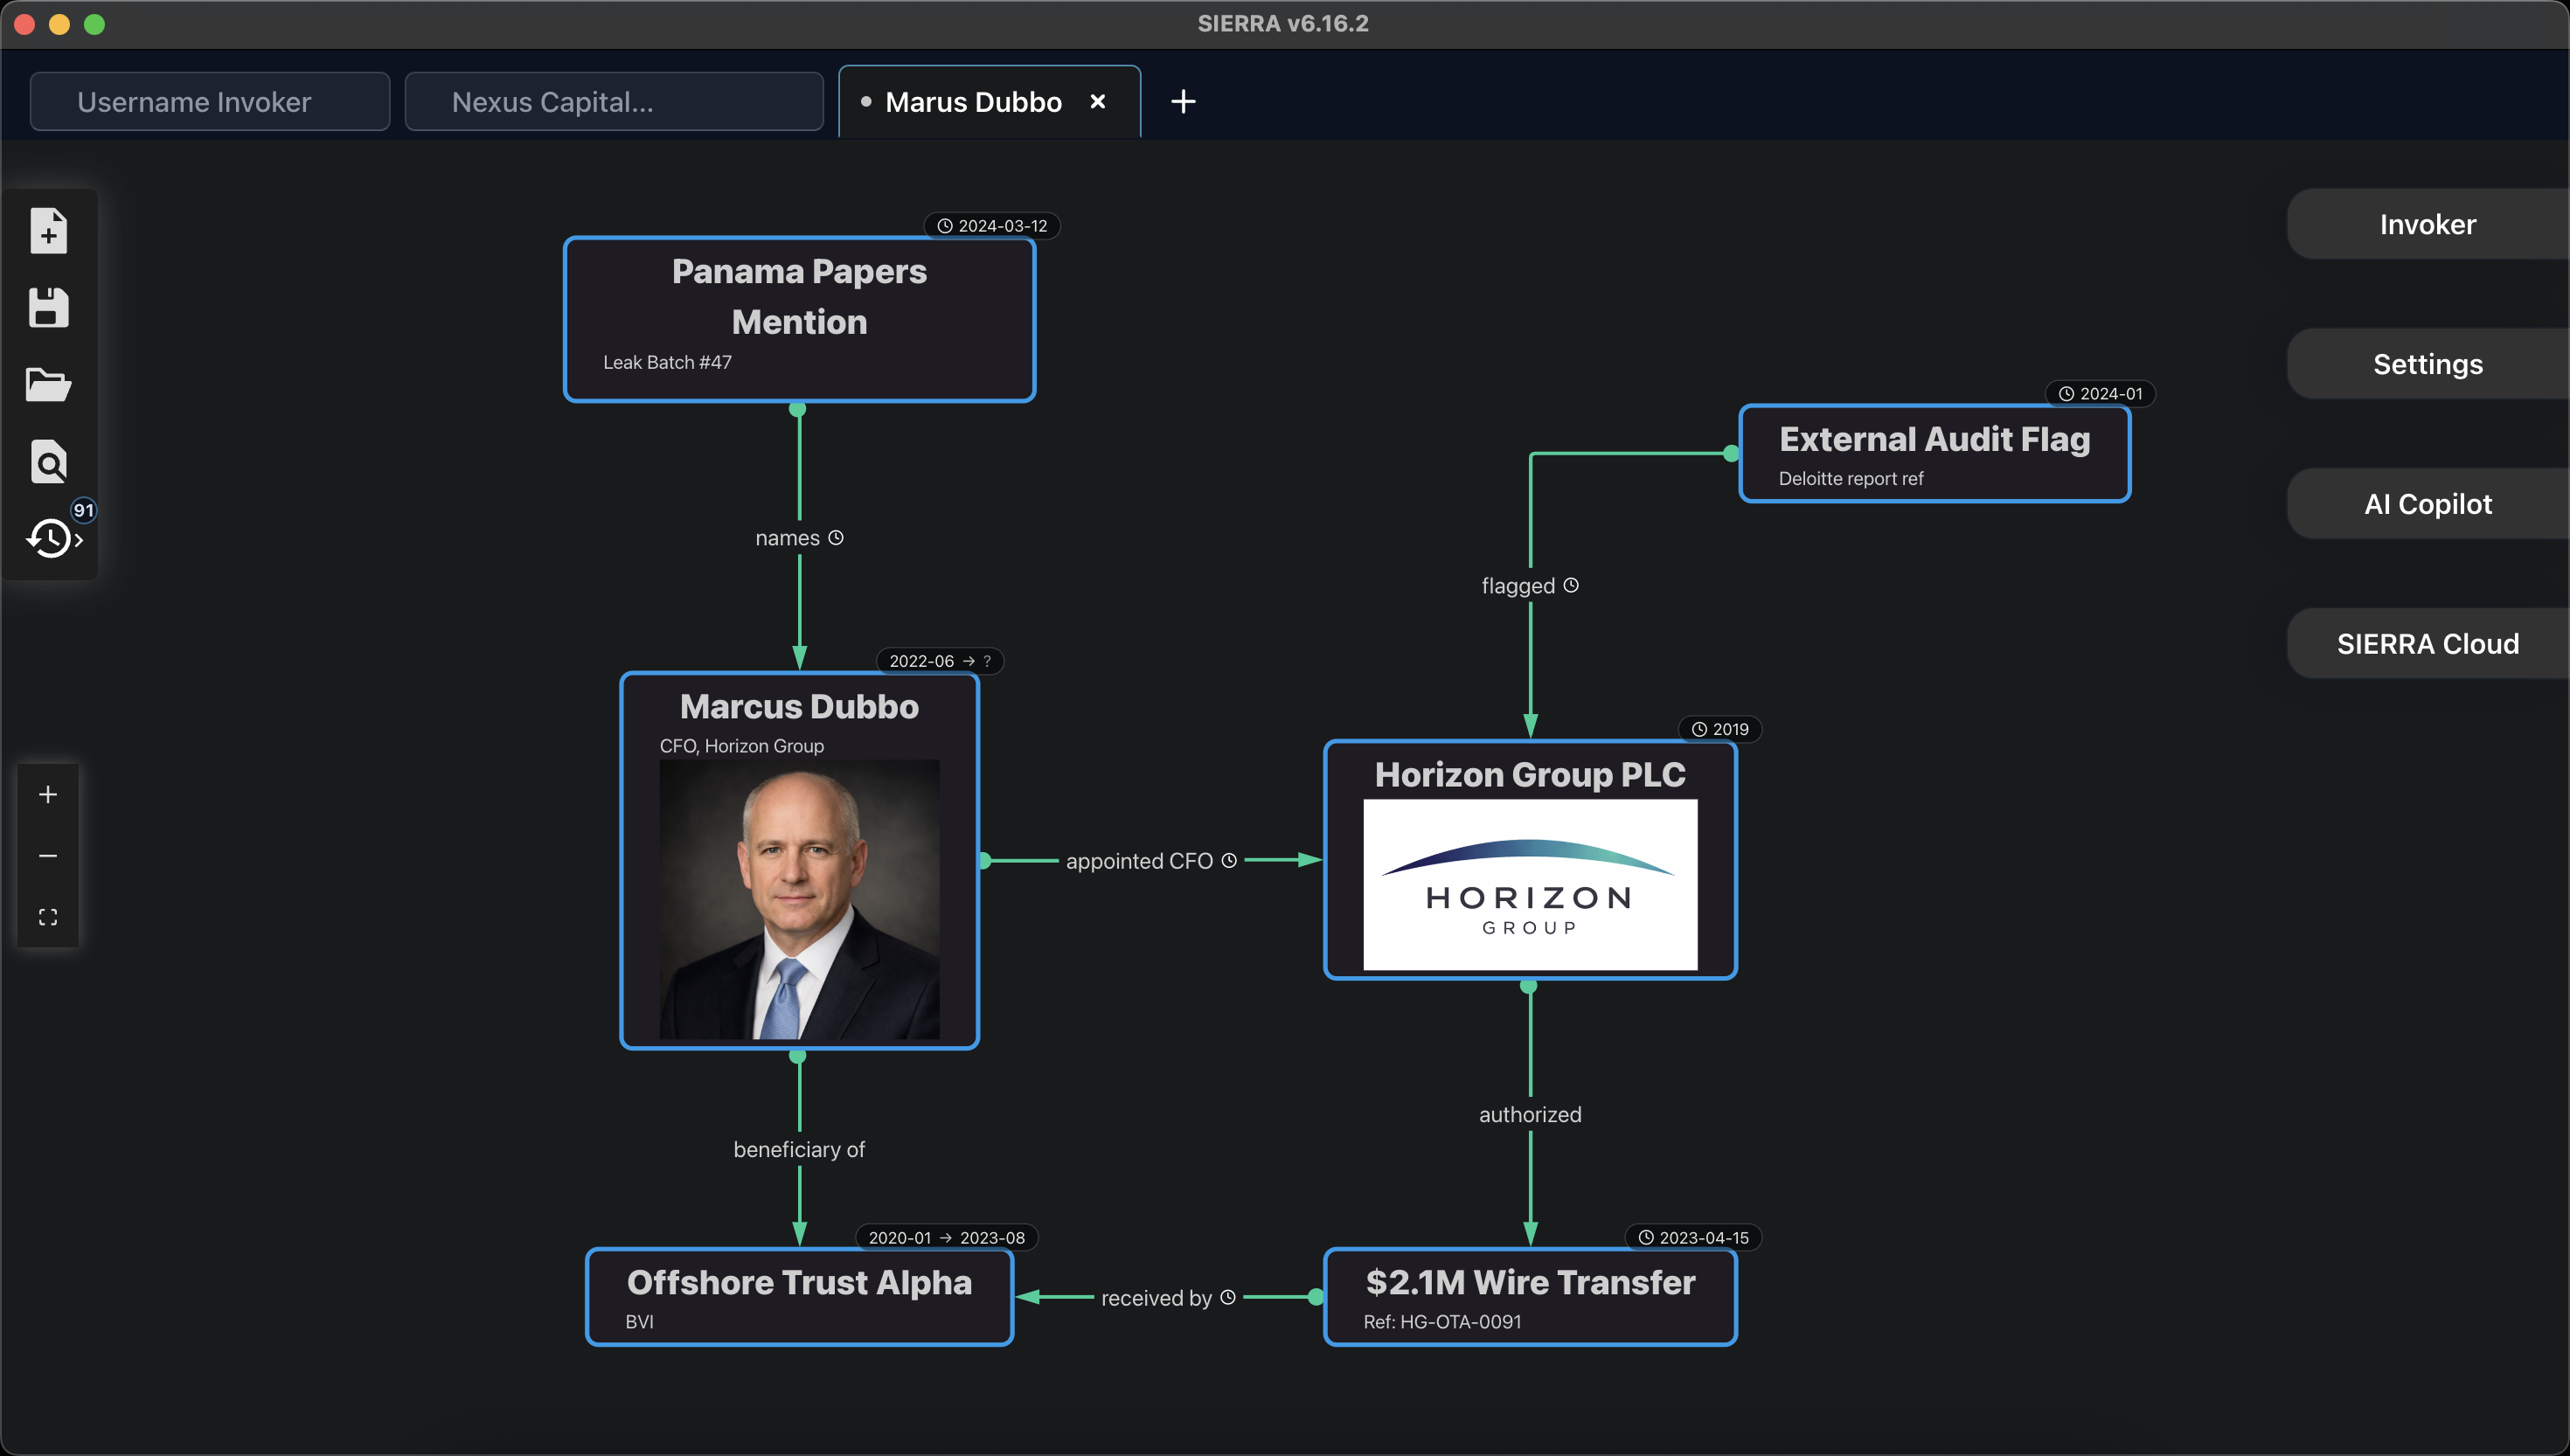Open the Invoker panel

point(2427,223)
